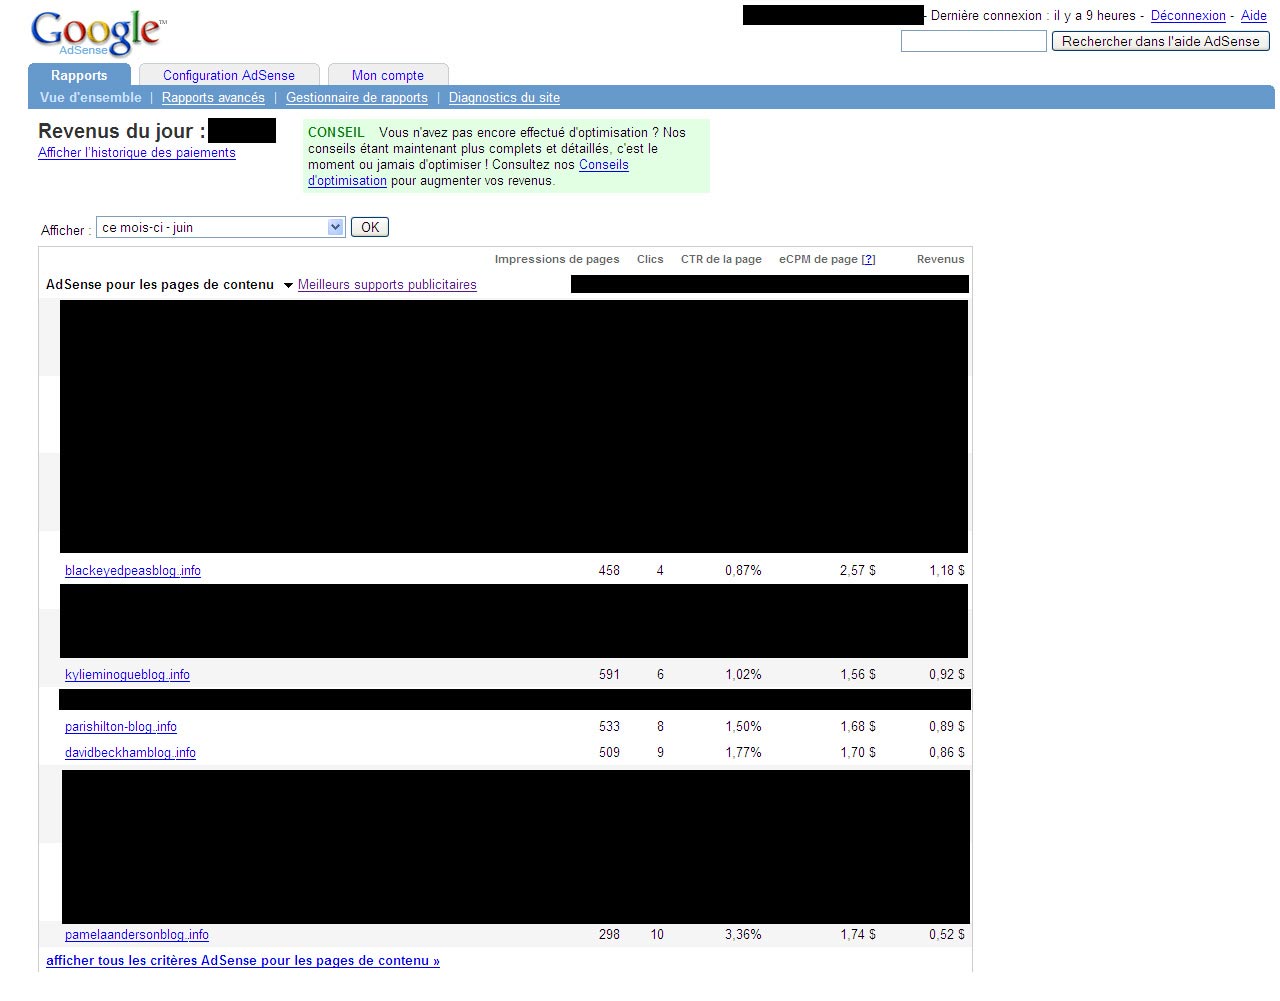Open the Aide link
The image size is (1280, 1001).
tap(1254, 15)
